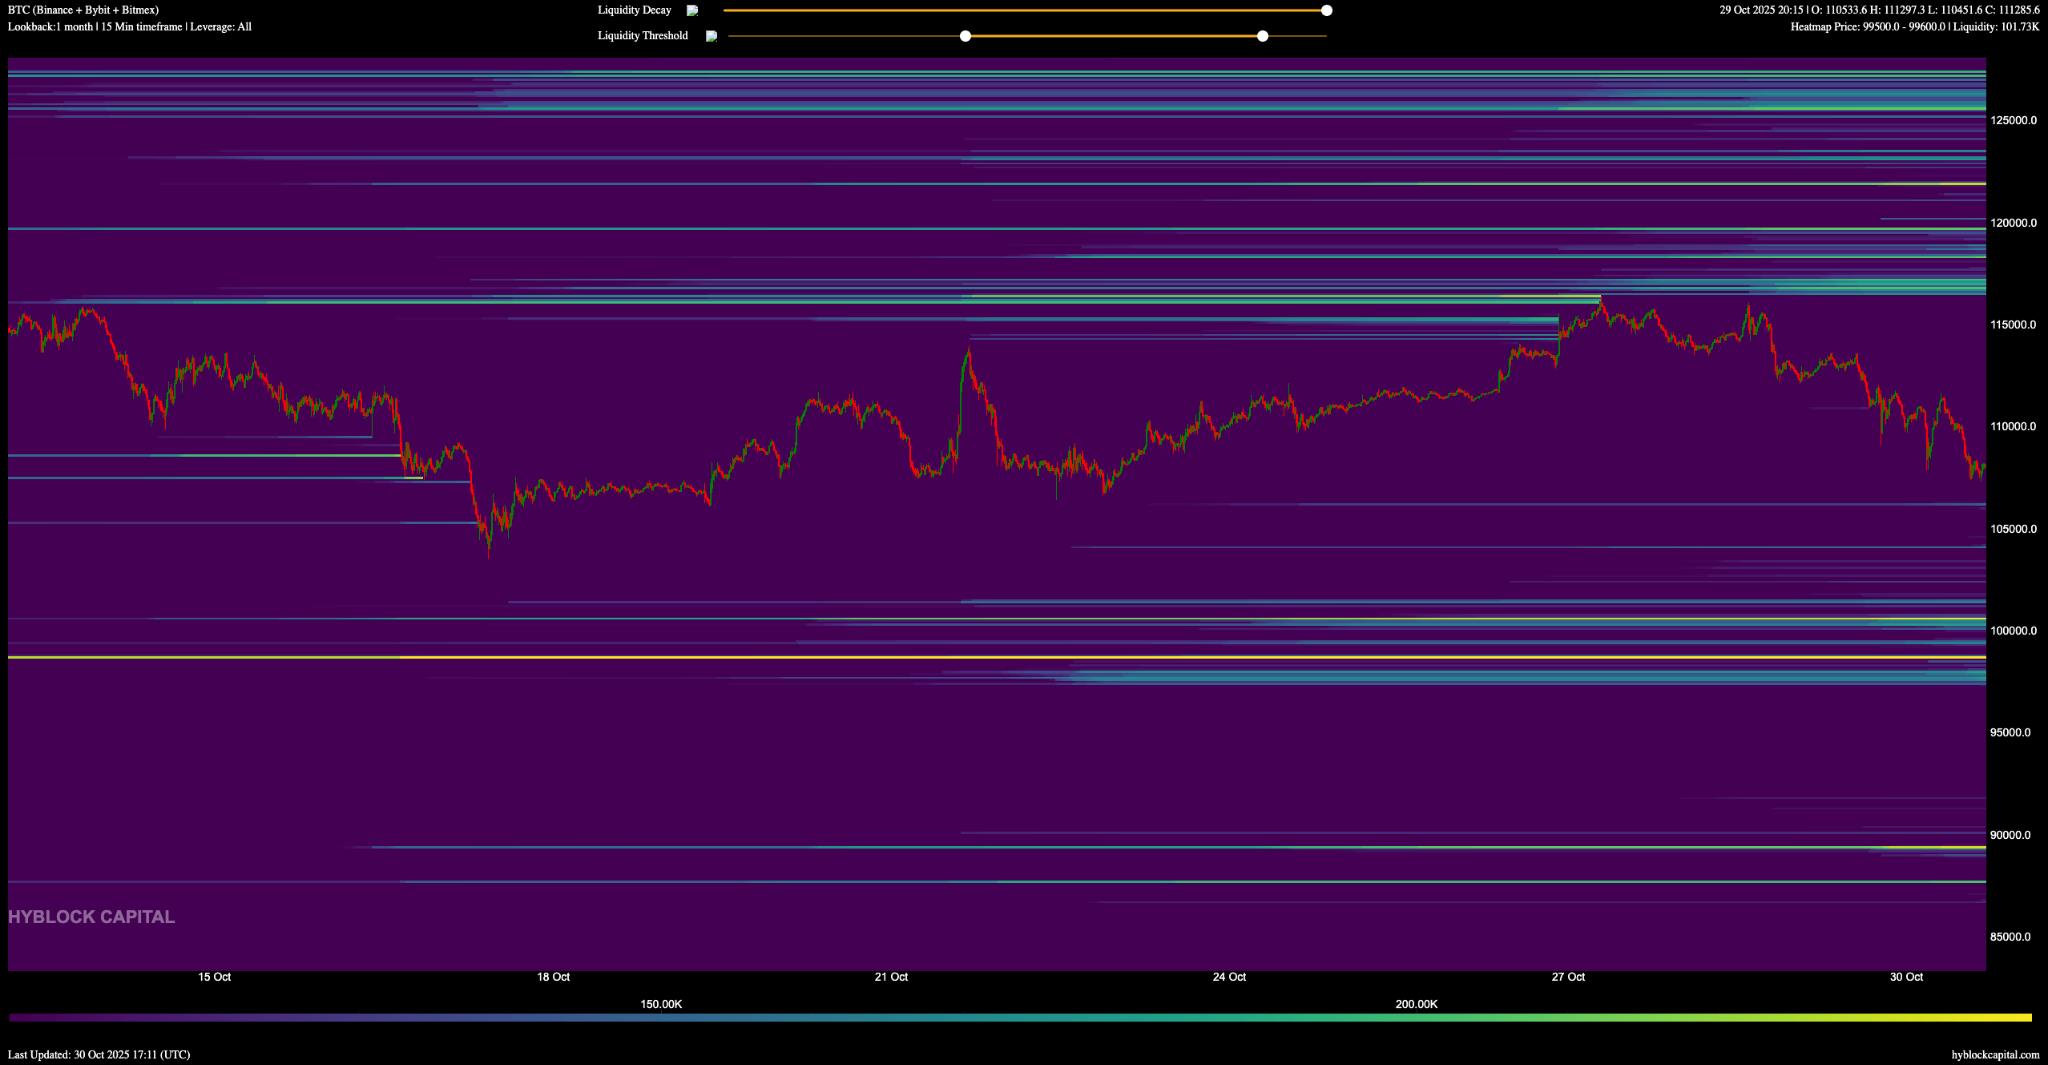Click the Liquidity Decay slider handle

pos(1326,11)
